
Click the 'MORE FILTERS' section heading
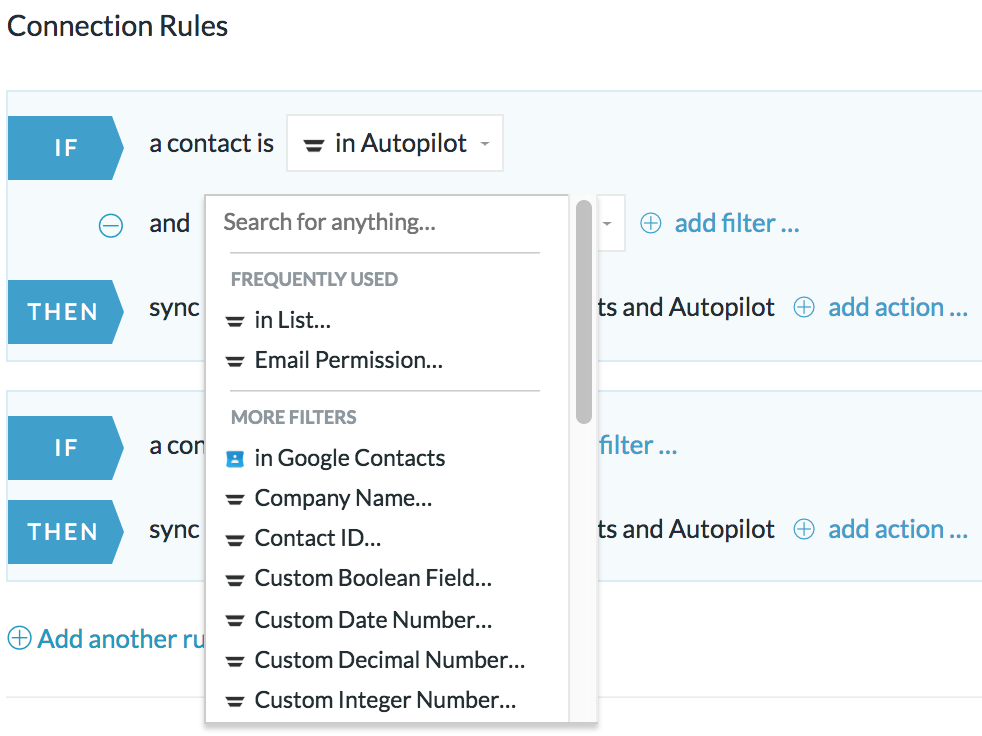[294, 417]
